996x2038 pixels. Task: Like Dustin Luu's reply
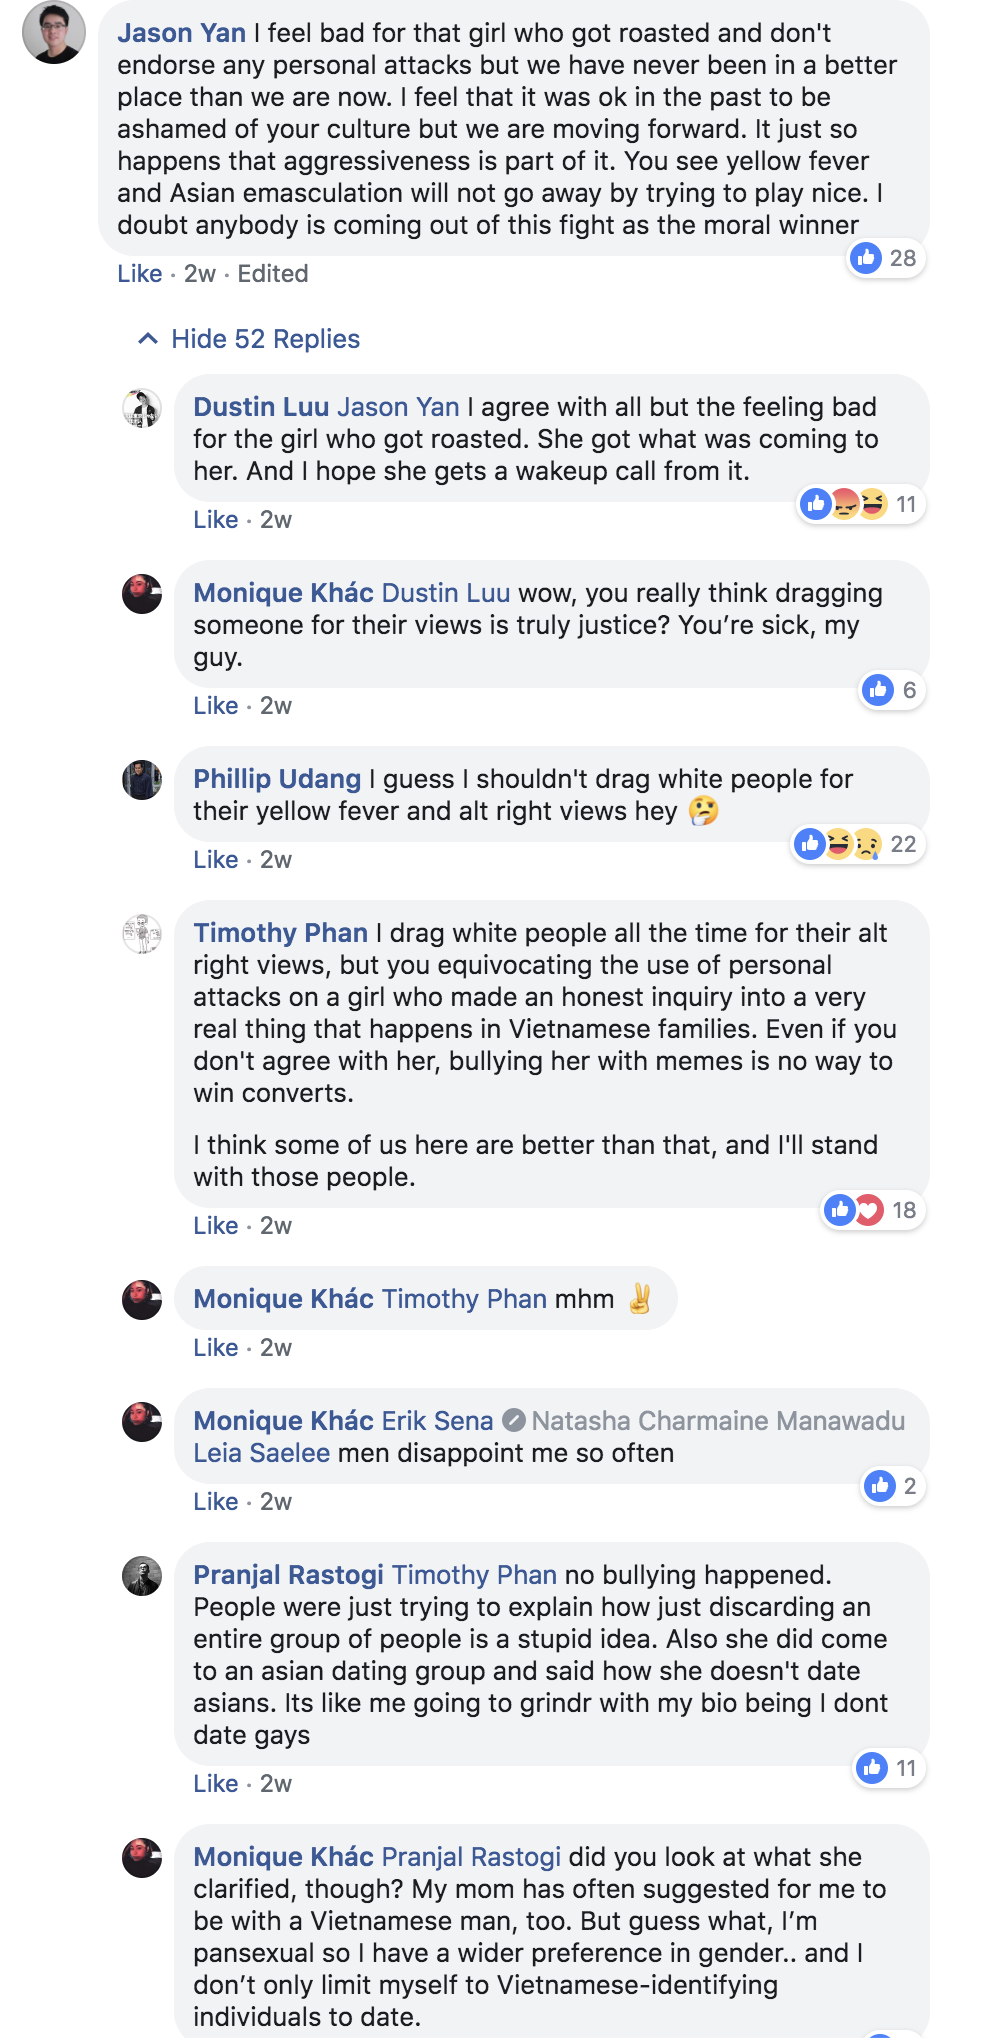pyautogui.click(x=215, y=520)
